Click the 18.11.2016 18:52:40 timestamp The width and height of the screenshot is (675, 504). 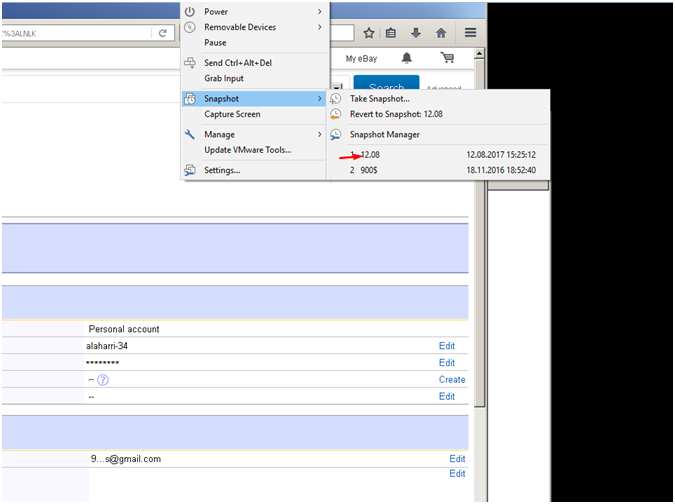coord(501,170)
